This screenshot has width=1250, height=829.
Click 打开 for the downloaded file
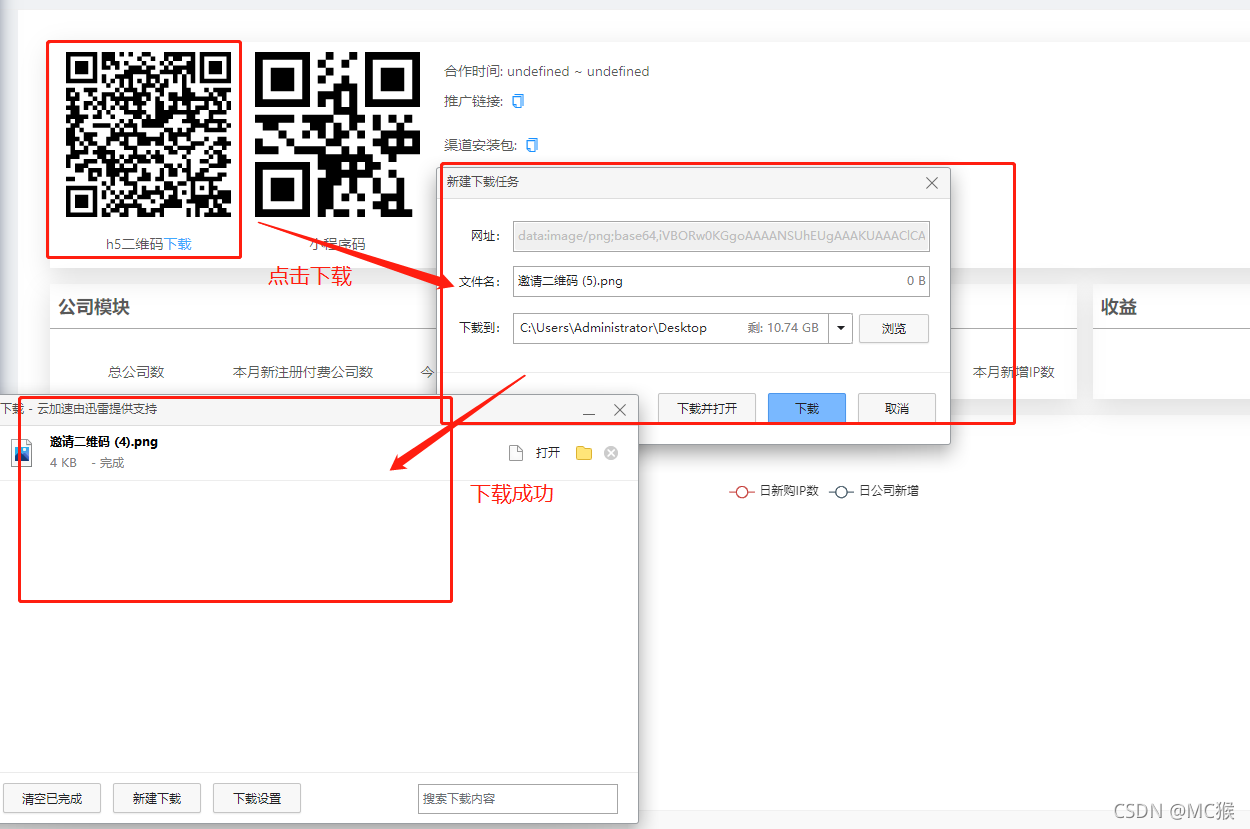[548, 453]
